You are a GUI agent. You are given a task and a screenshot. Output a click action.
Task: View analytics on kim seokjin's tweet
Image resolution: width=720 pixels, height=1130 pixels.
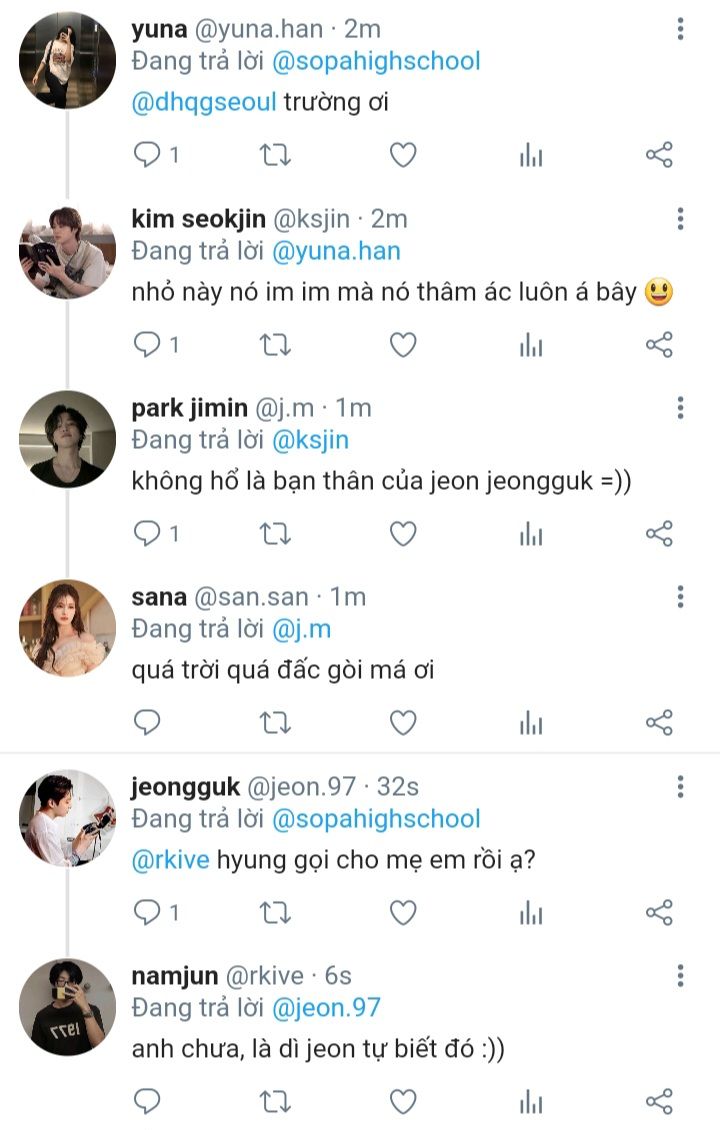pos(531,345)
